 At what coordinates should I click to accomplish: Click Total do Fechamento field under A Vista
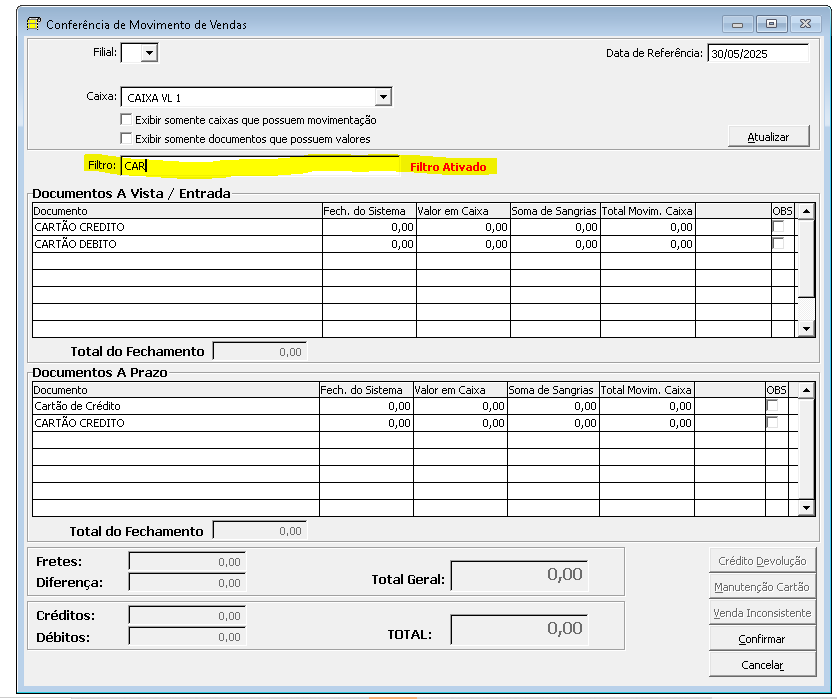coord(260,351)
